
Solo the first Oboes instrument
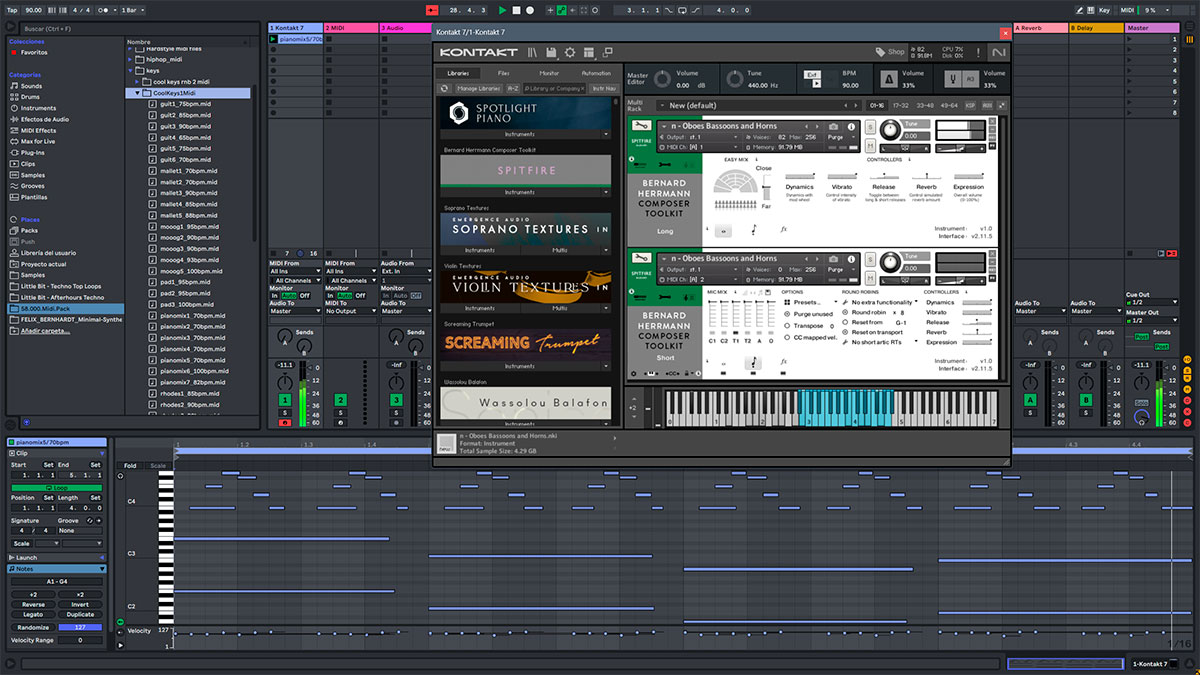870,127
